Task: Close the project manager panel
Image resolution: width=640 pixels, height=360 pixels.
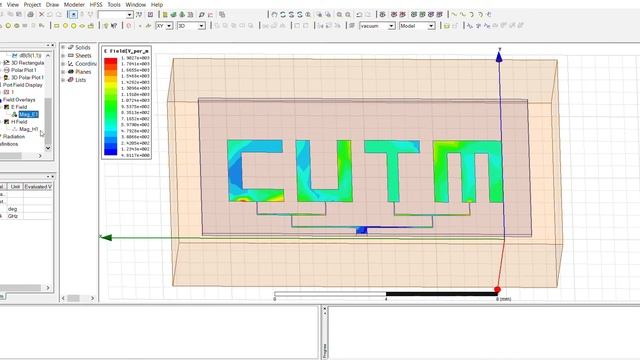Action: tap(53, 45)
